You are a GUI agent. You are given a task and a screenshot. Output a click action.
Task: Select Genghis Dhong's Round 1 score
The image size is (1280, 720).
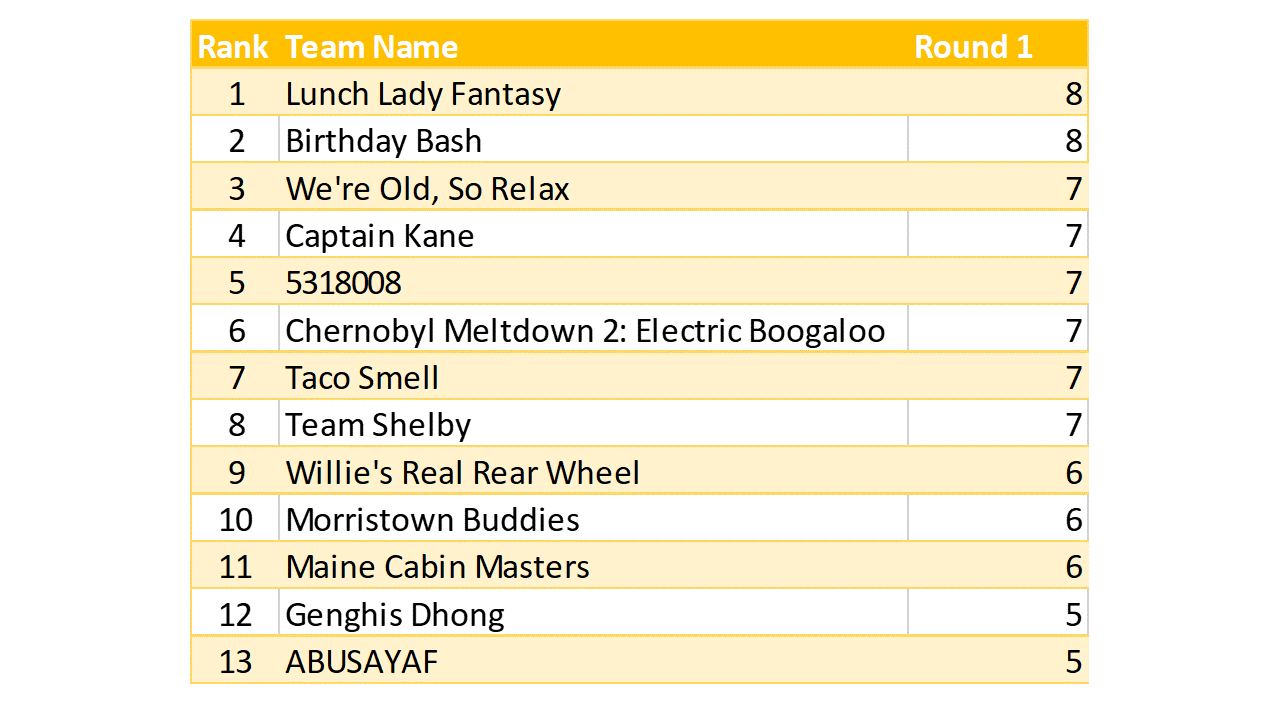(1073, 614)
